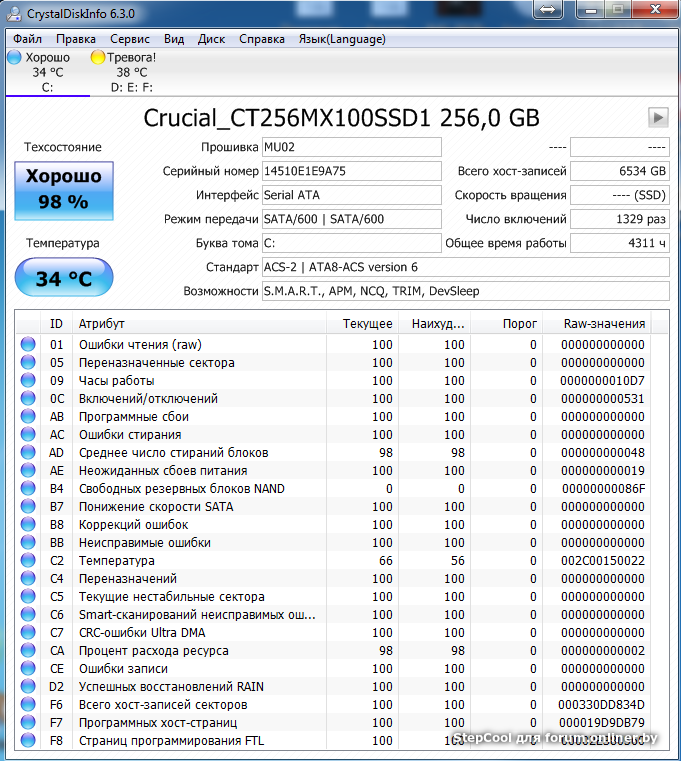Screen dimensions: 681x761
Task: Open the Файл menu
Action: (28, 39)
